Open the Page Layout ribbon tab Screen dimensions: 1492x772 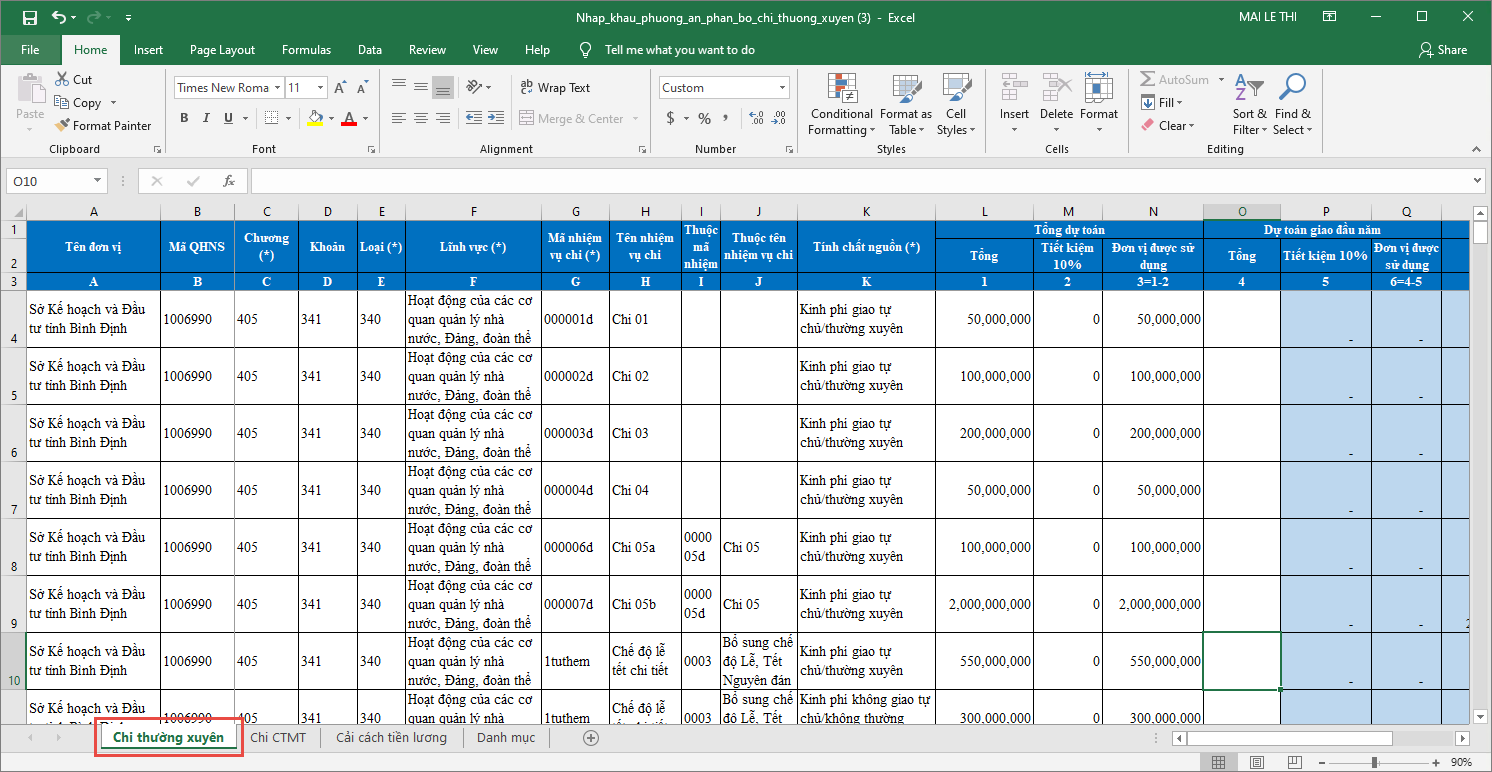coord(222,50)
